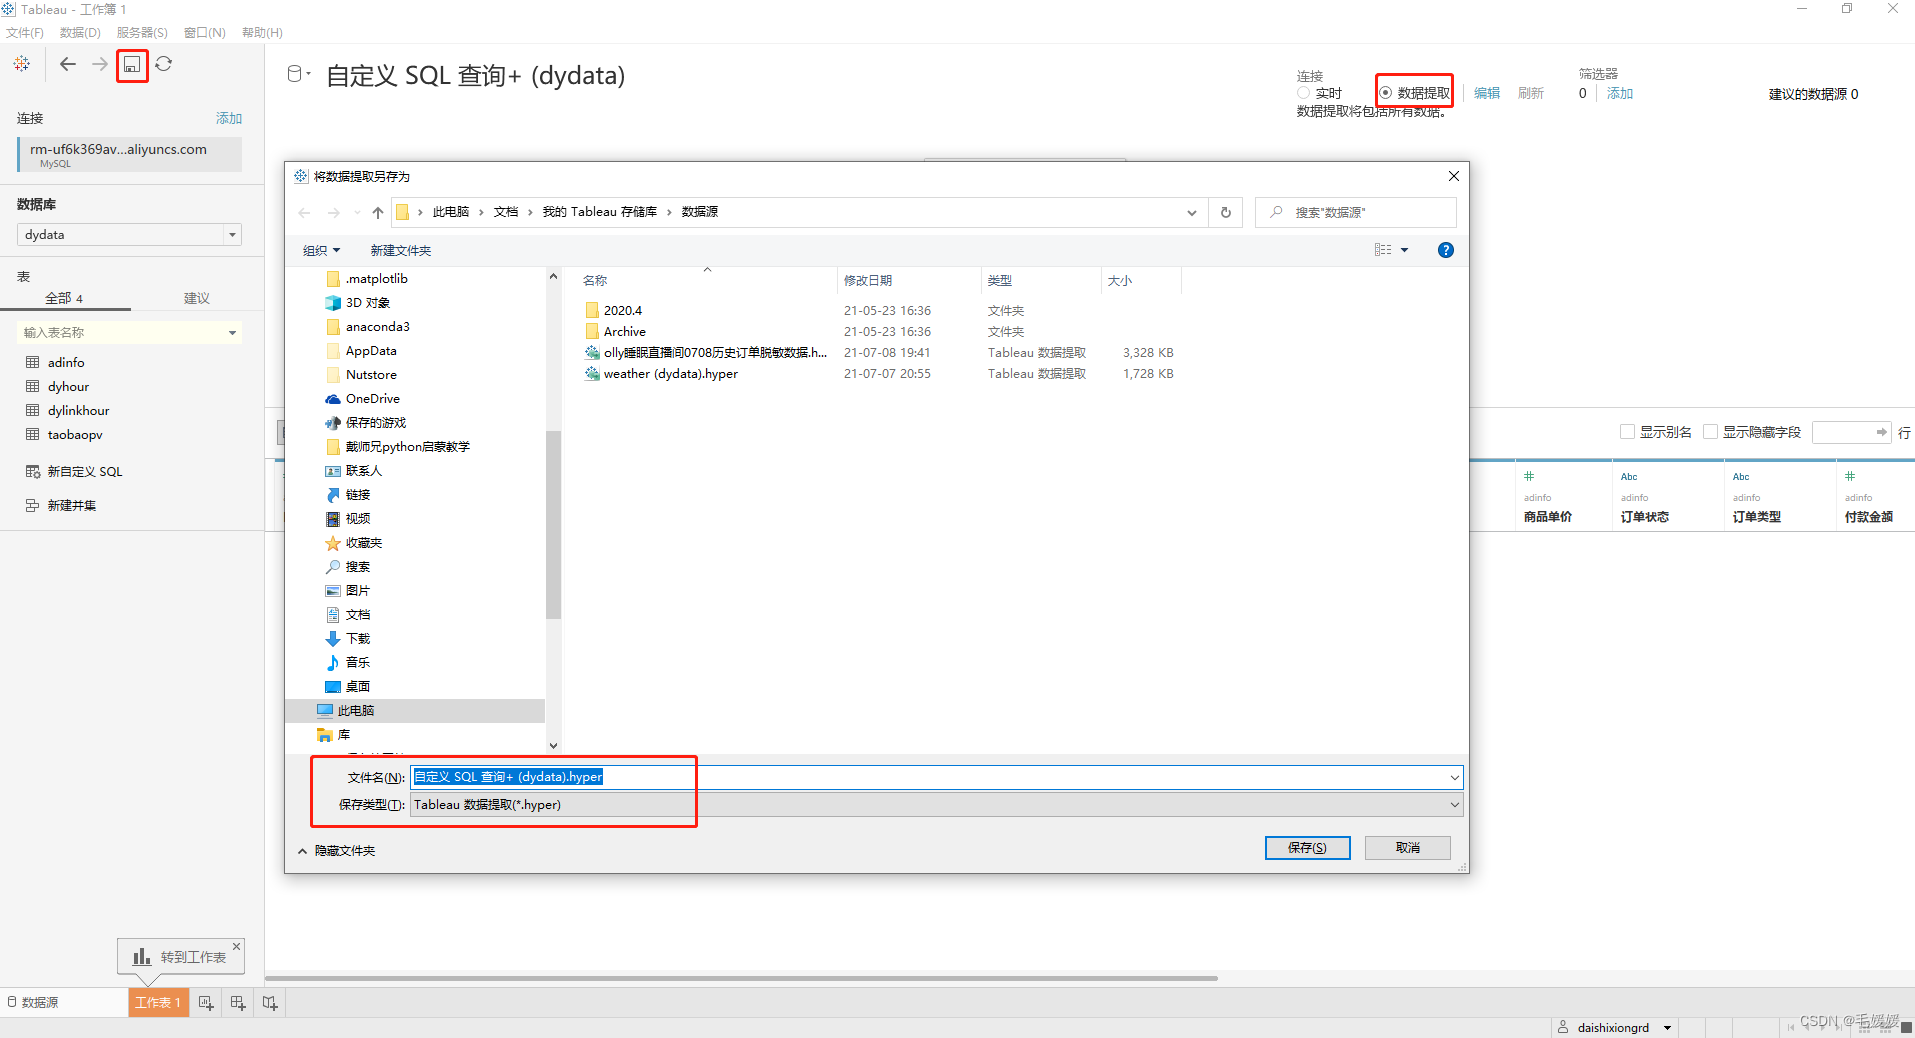Refresh the folder view in the dialog

point(1225,212)
